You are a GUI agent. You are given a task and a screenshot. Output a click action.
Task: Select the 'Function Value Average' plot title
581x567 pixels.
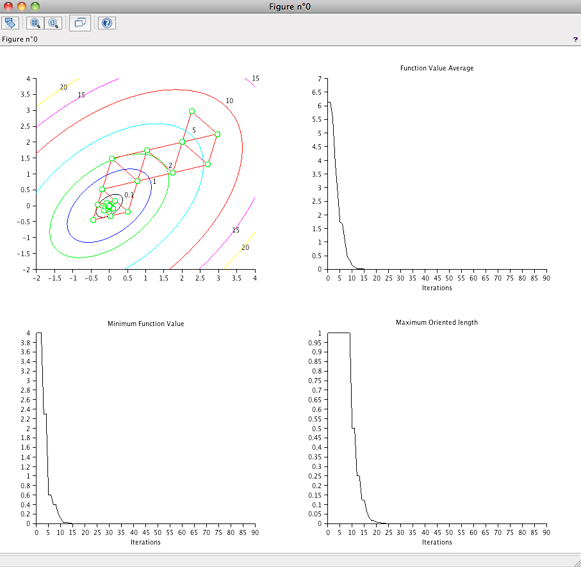coord(437,68)
